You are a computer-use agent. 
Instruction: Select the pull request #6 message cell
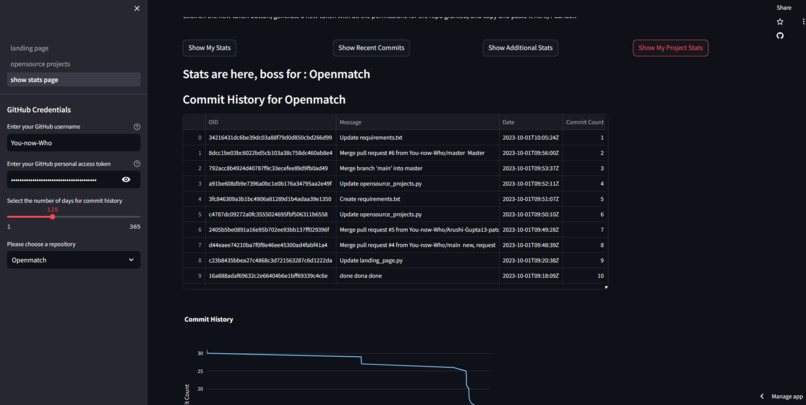click(417, 153)
